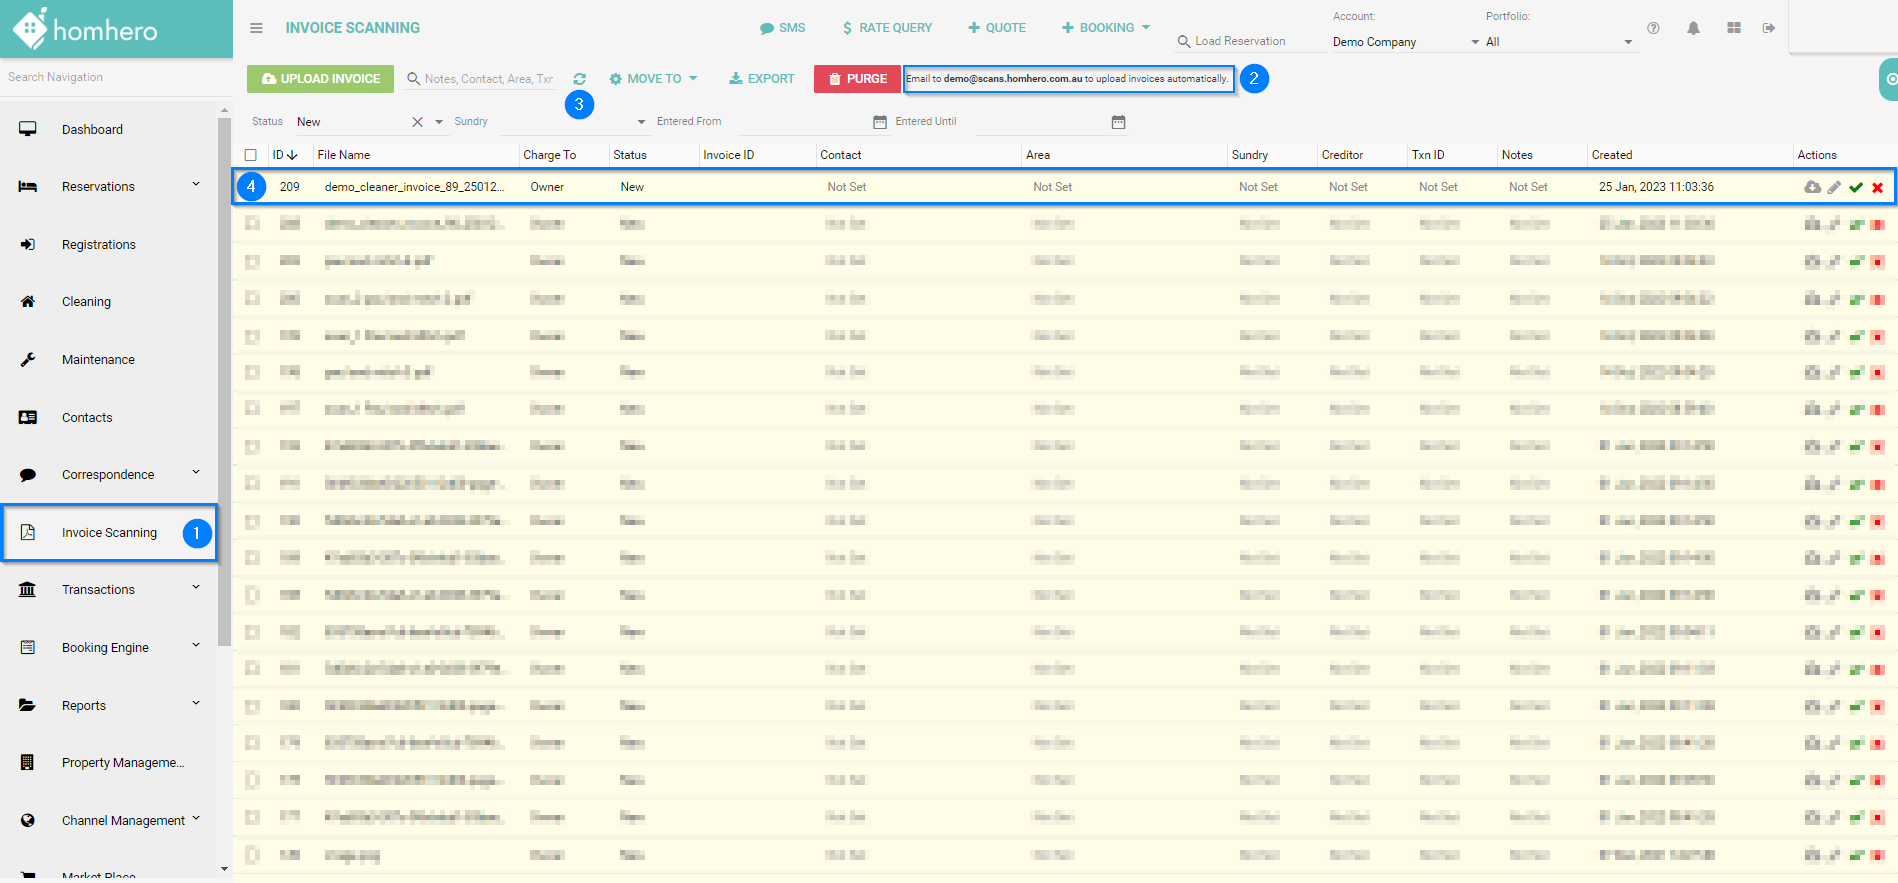This screenshot has width=1898, height=883.
Task: Open the Entered From calendar picker
Action: [x=879, y=122]
